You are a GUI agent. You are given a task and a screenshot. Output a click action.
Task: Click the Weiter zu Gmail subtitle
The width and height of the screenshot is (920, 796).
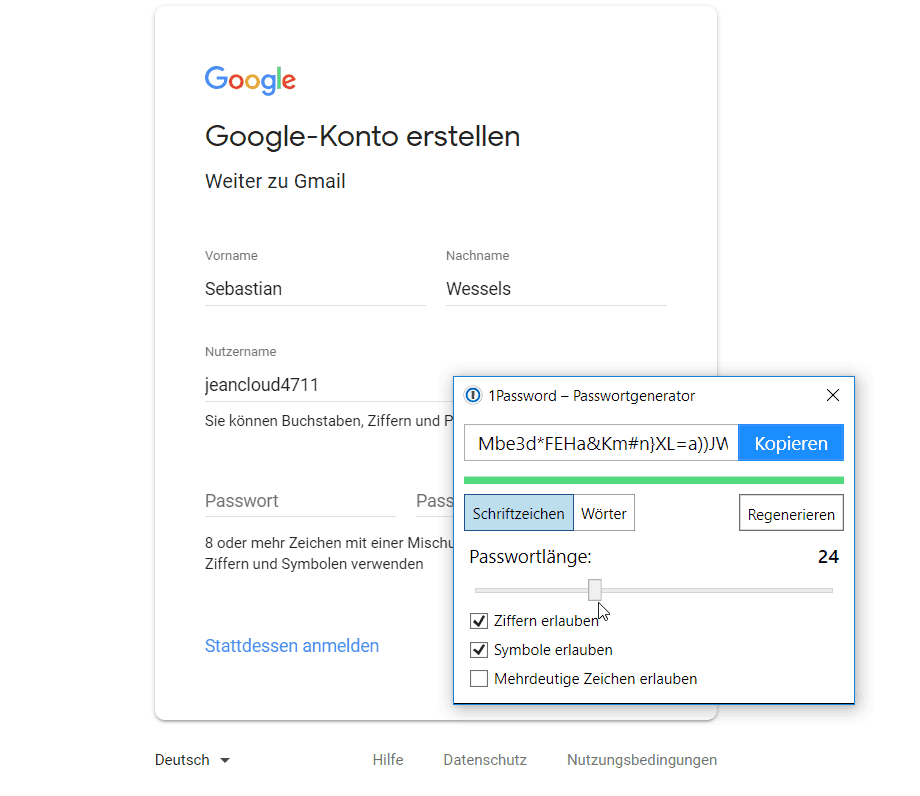[x=275, y=181]
